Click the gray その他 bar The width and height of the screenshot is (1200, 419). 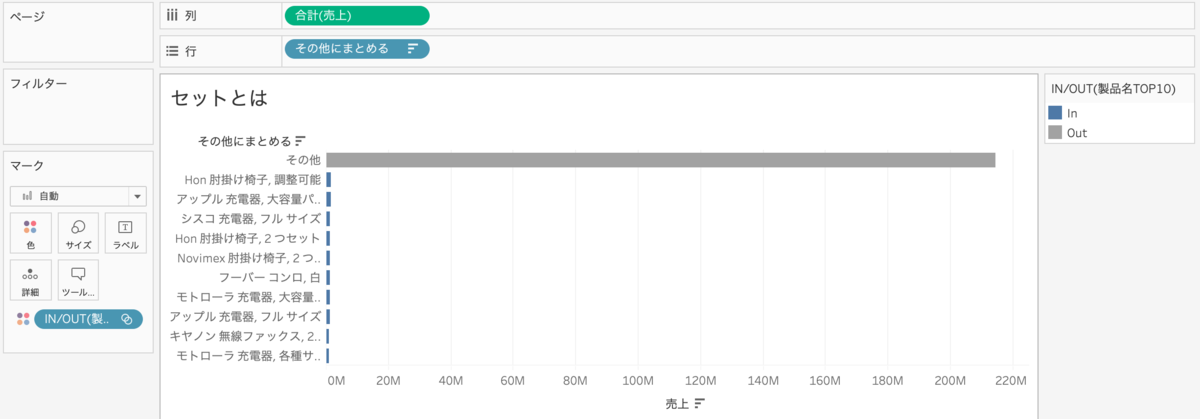[x=661, y=160]
